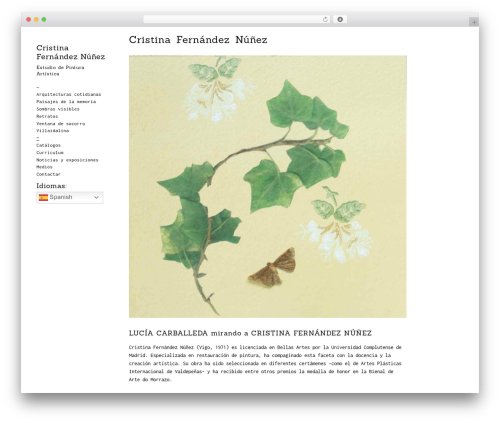500x423 pixels.
Task: Open the Catálogos page
Action: pyautogui.click(x=48, y=145)
